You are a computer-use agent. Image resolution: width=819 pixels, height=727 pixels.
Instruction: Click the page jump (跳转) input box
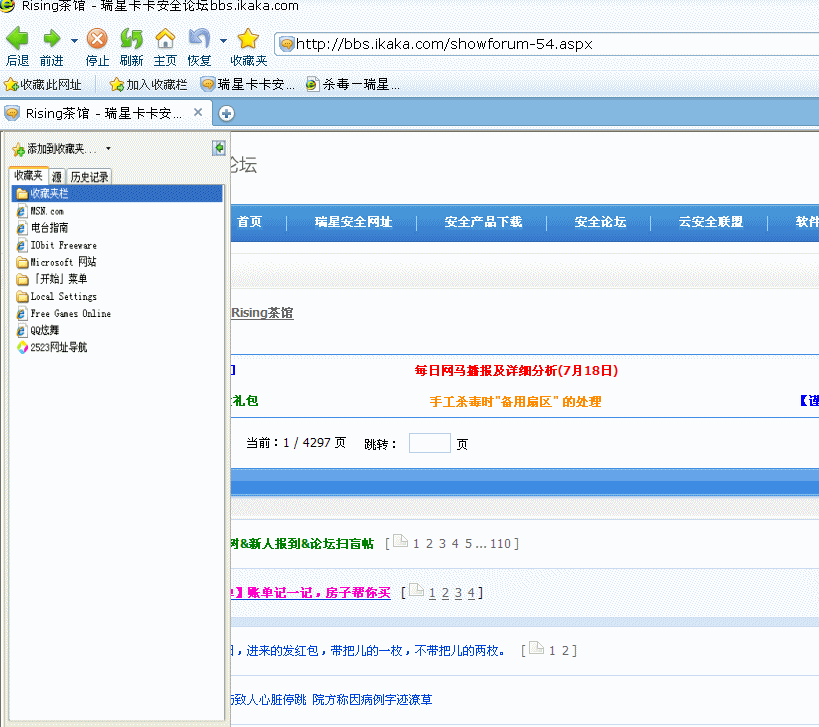tap(429, 443)
